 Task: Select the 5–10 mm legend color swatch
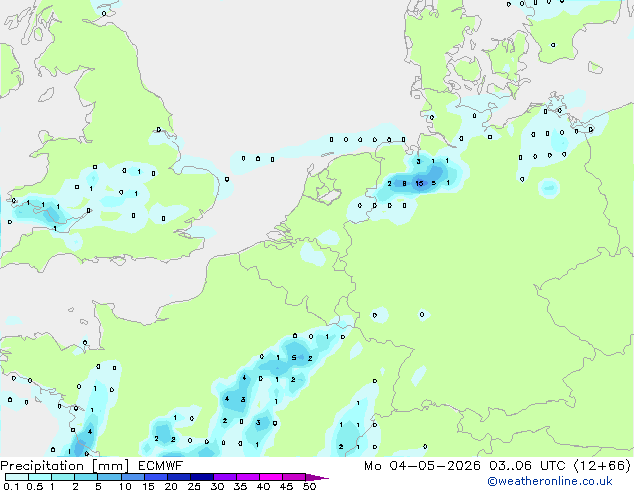point(109,477)
